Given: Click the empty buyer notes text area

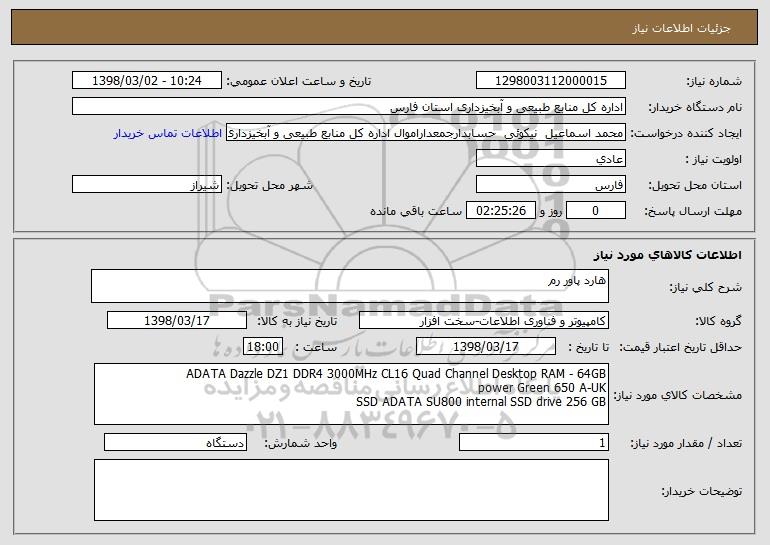Looking at the screenshot, I should click(x=351, y=490).
